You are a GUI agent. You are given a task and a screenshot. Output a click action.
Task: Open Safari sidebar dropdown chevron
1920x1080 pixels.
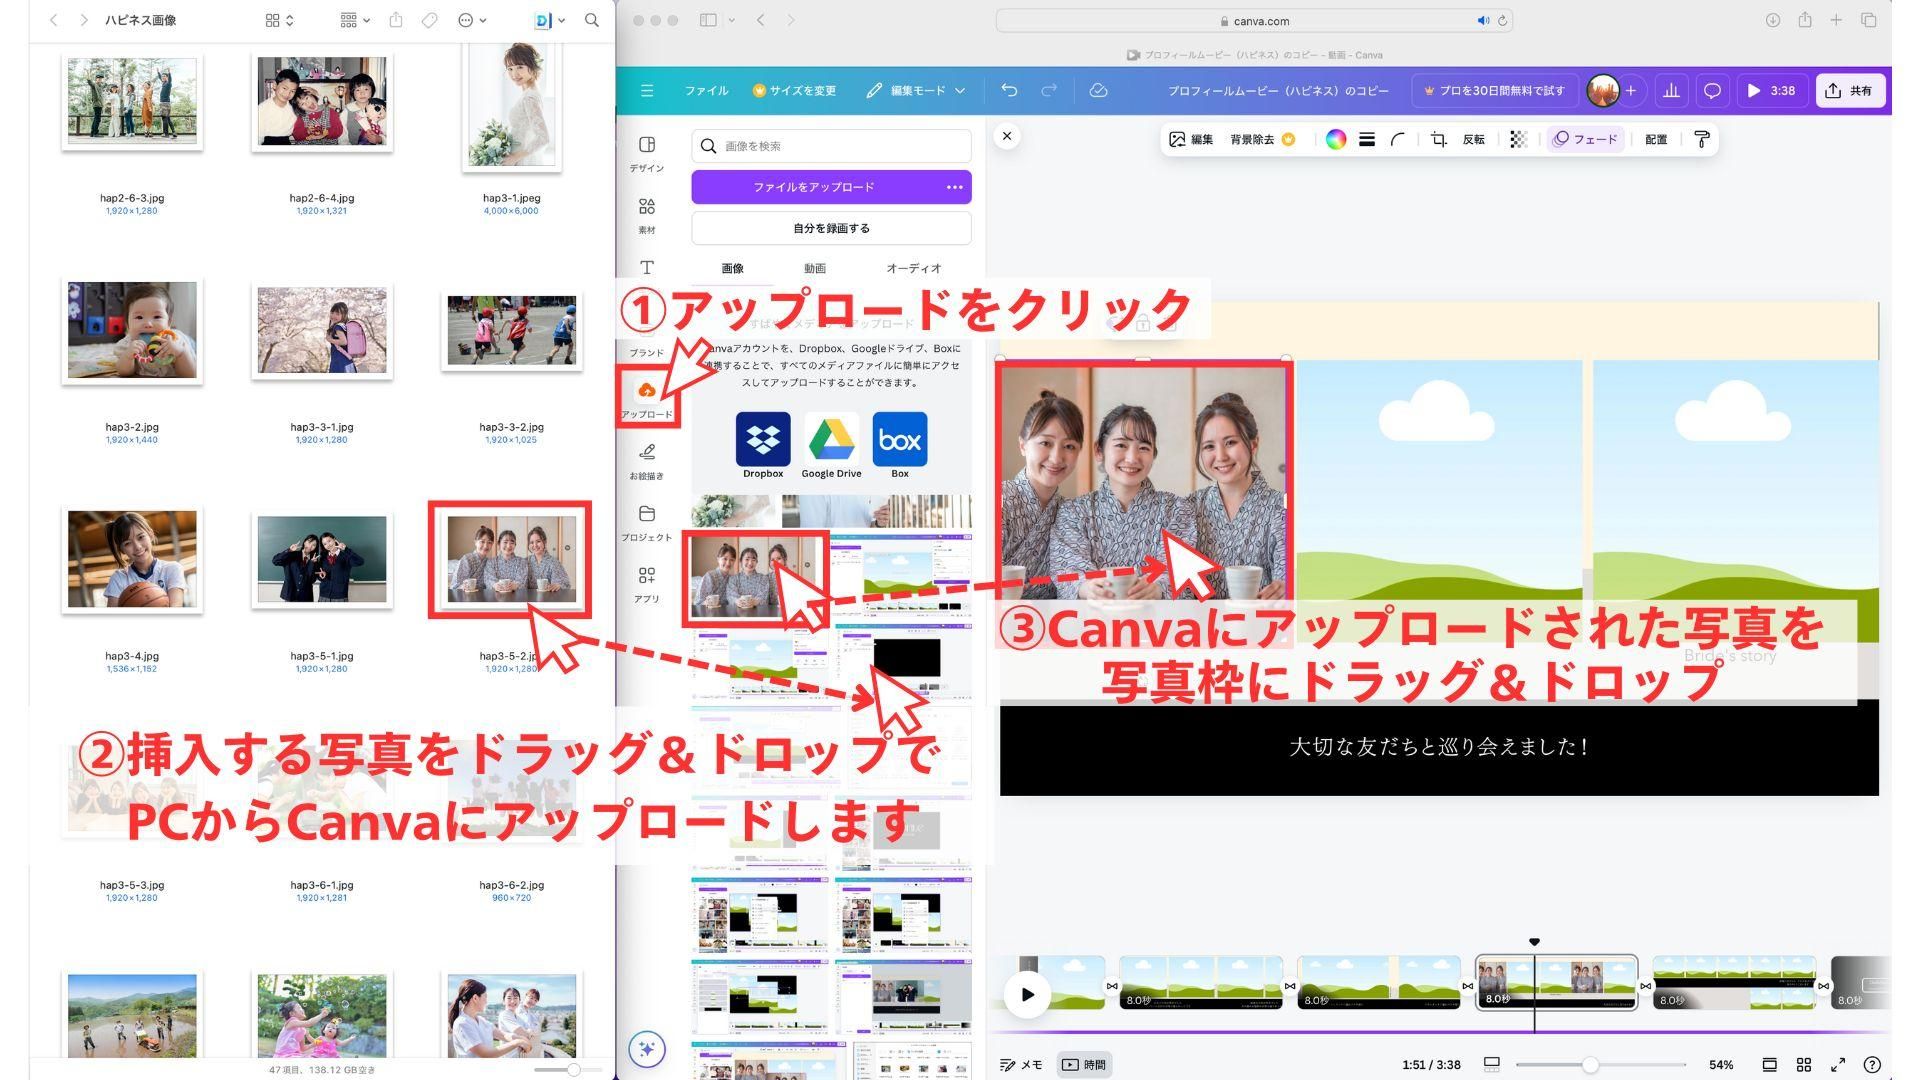[732, 20]
